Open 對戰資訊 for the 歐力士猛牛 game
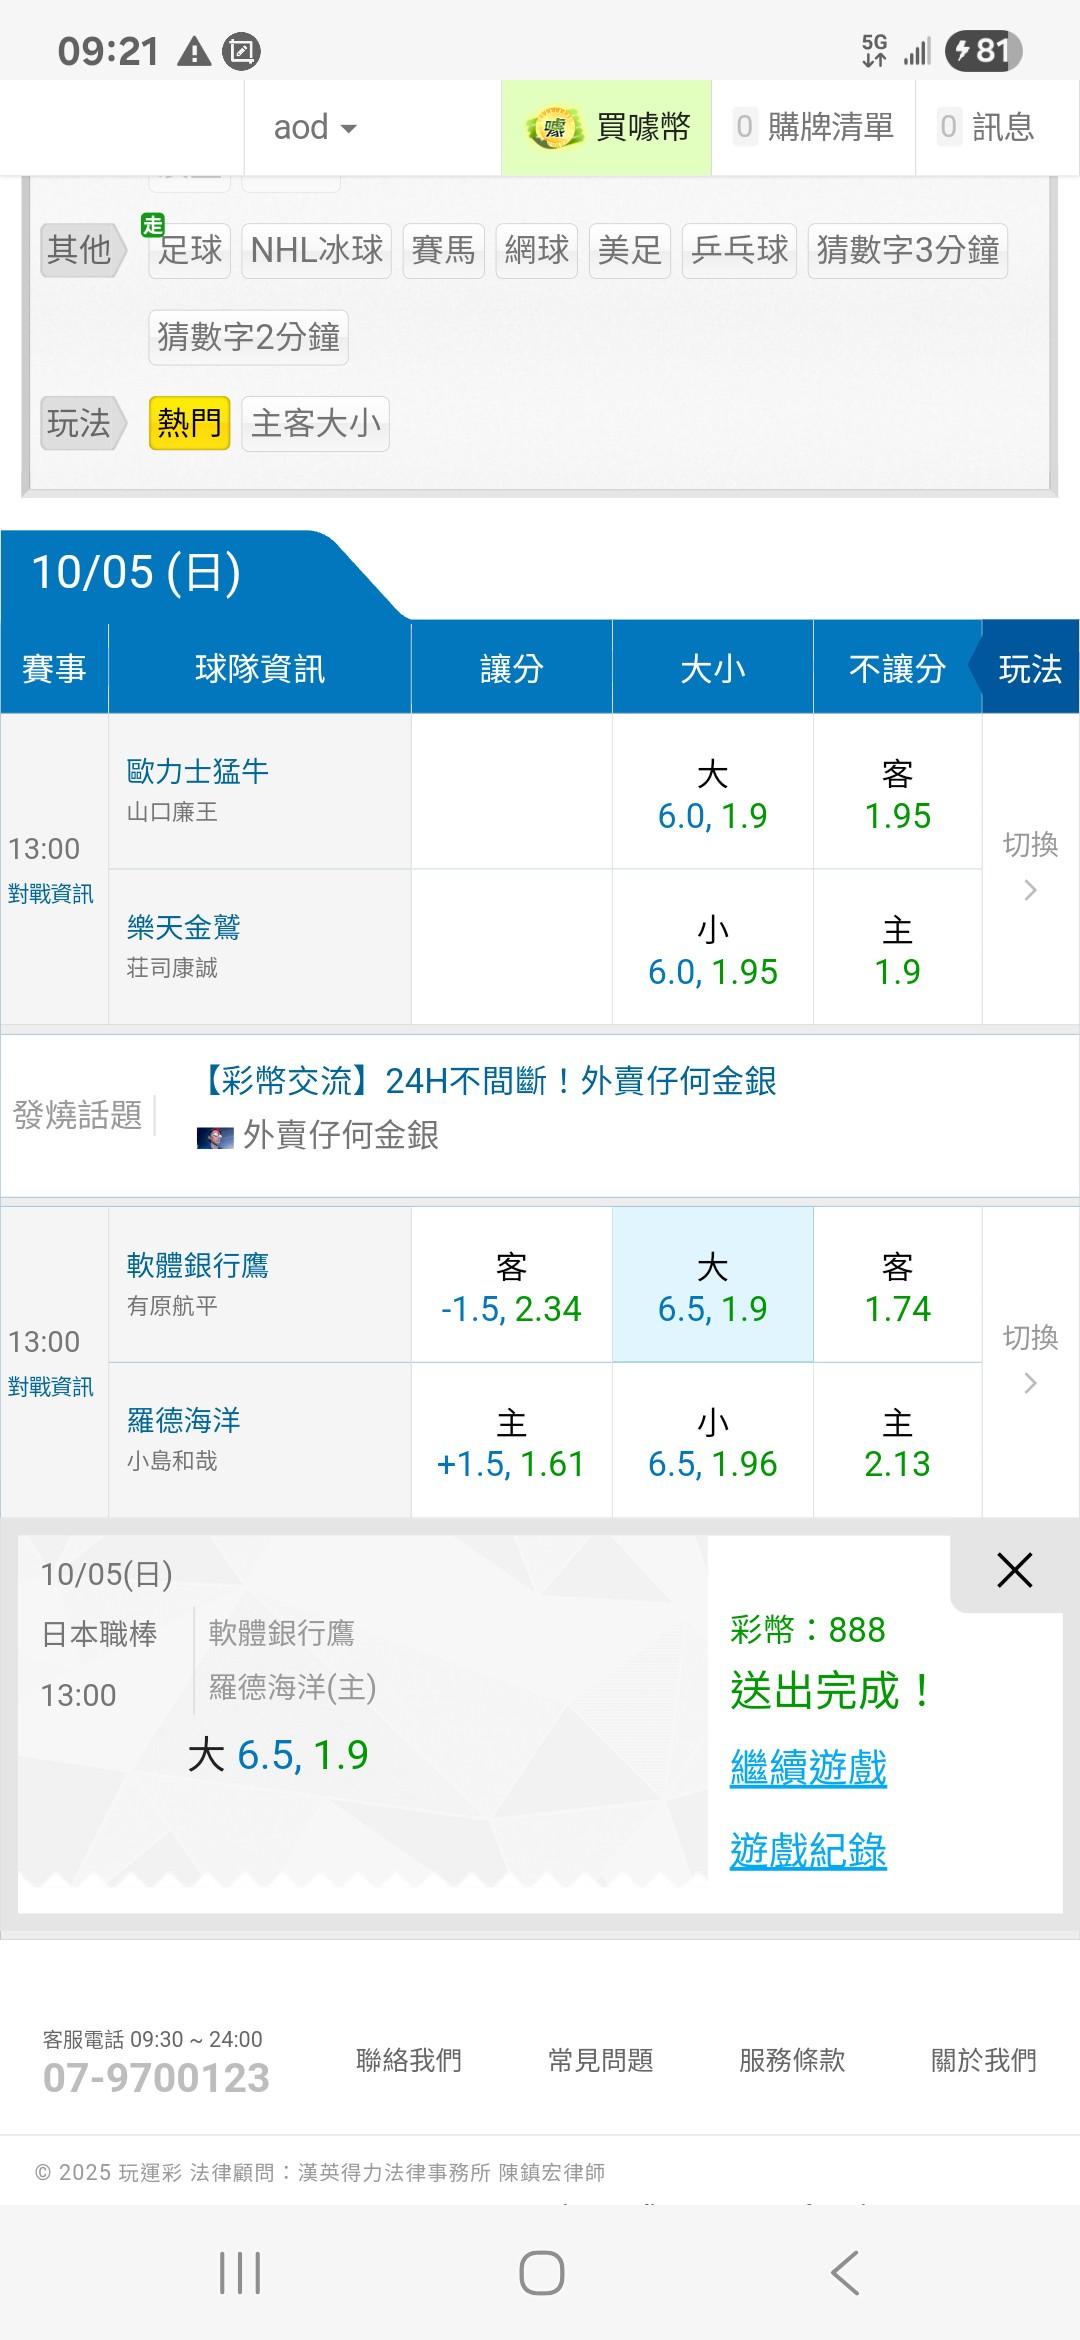The image size is (1080, 2340). coord(51,894)
